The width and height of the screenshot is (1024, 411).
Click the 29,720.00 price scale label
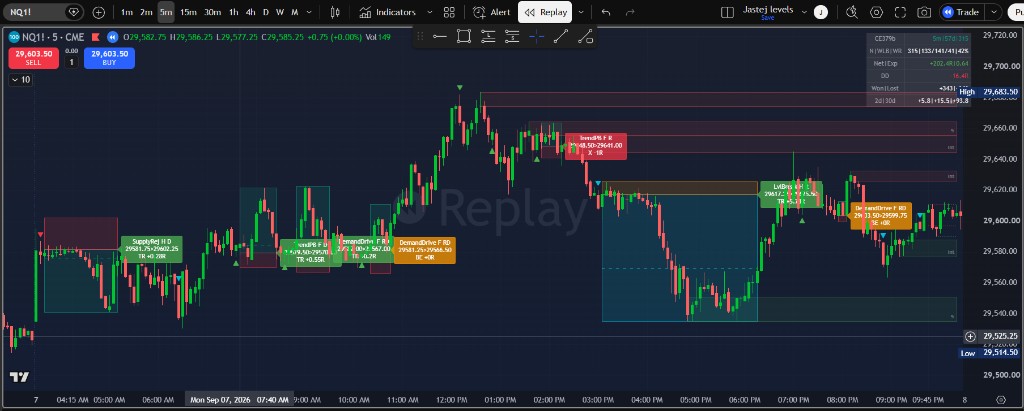coord(1000,35)
